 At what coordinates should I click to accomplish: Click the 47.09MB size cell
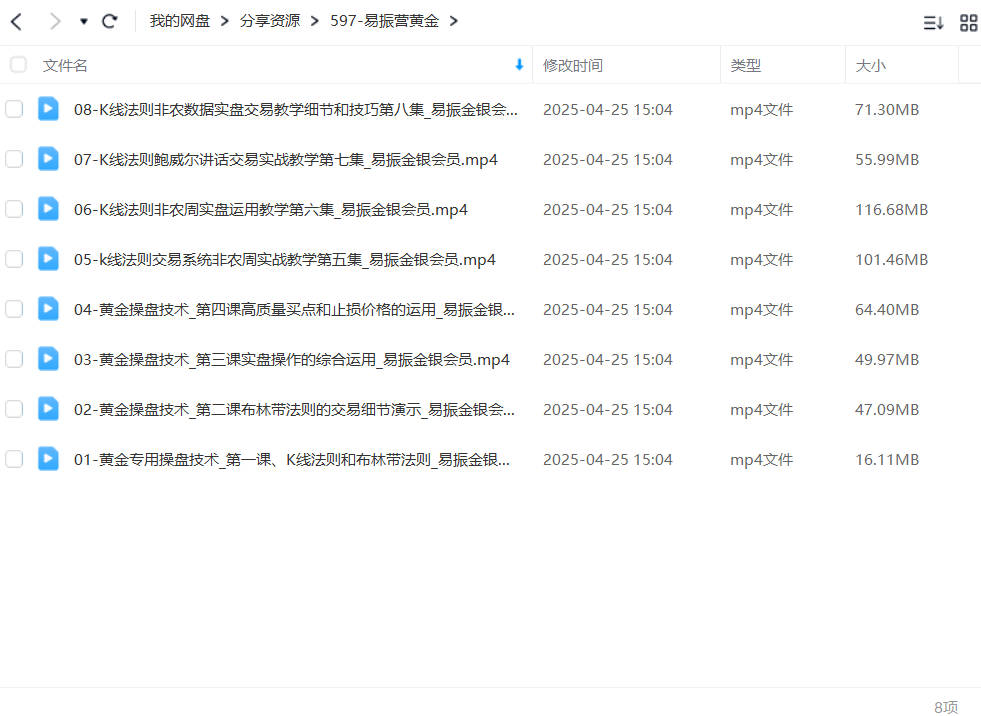pos(887,410)
